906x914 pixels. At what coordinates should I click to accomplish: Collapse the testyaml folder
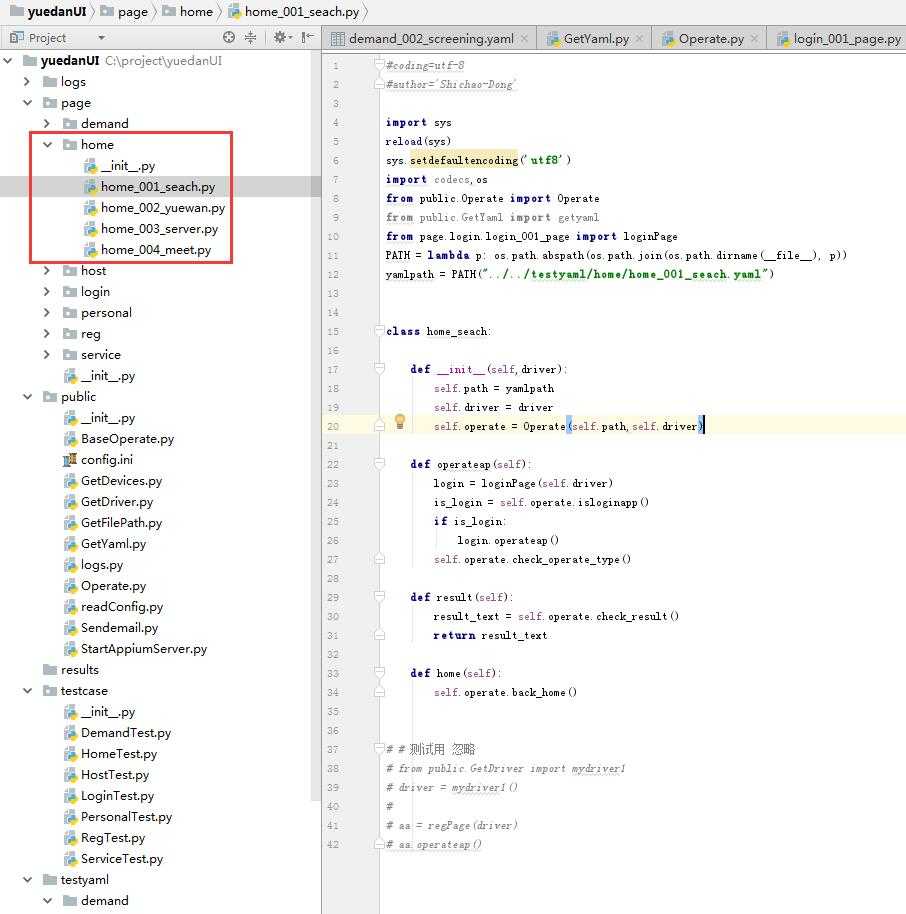pos(27,880)
